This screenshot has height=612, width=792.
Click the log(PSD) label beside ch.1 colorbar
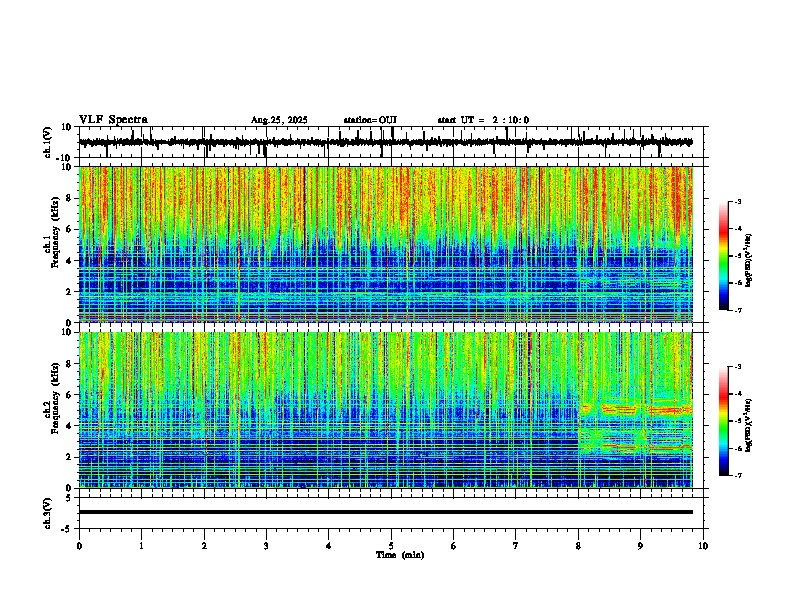[748, 261]
